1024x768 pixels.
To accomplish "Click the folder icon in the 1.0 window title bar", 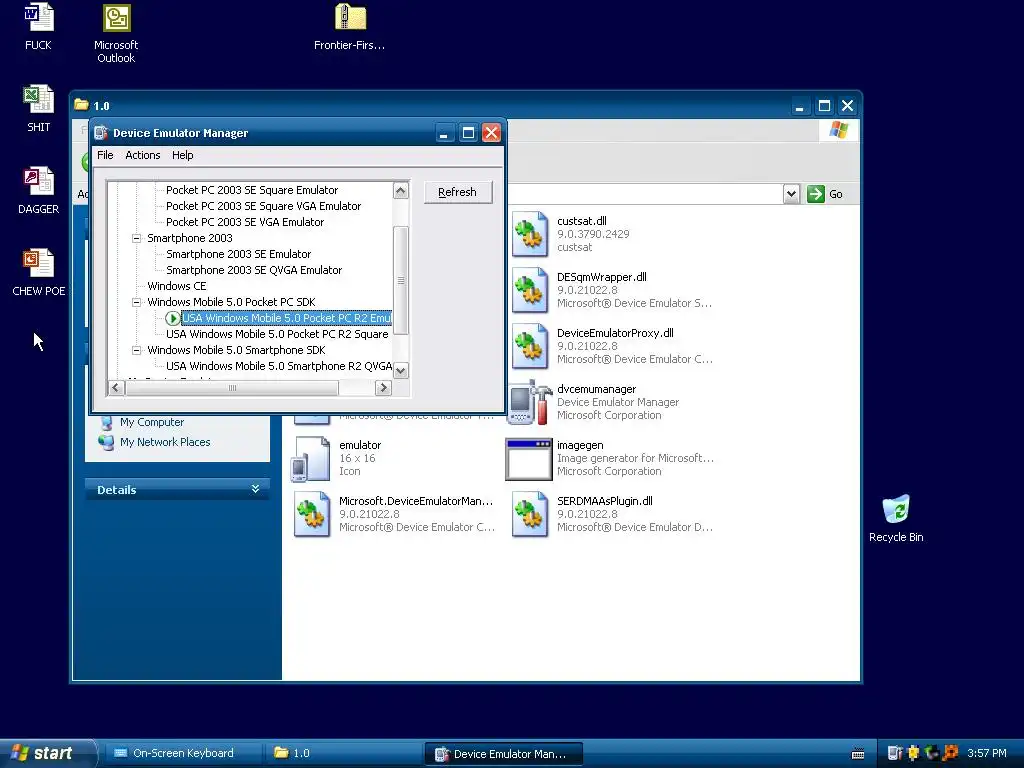I will (81, 105).
